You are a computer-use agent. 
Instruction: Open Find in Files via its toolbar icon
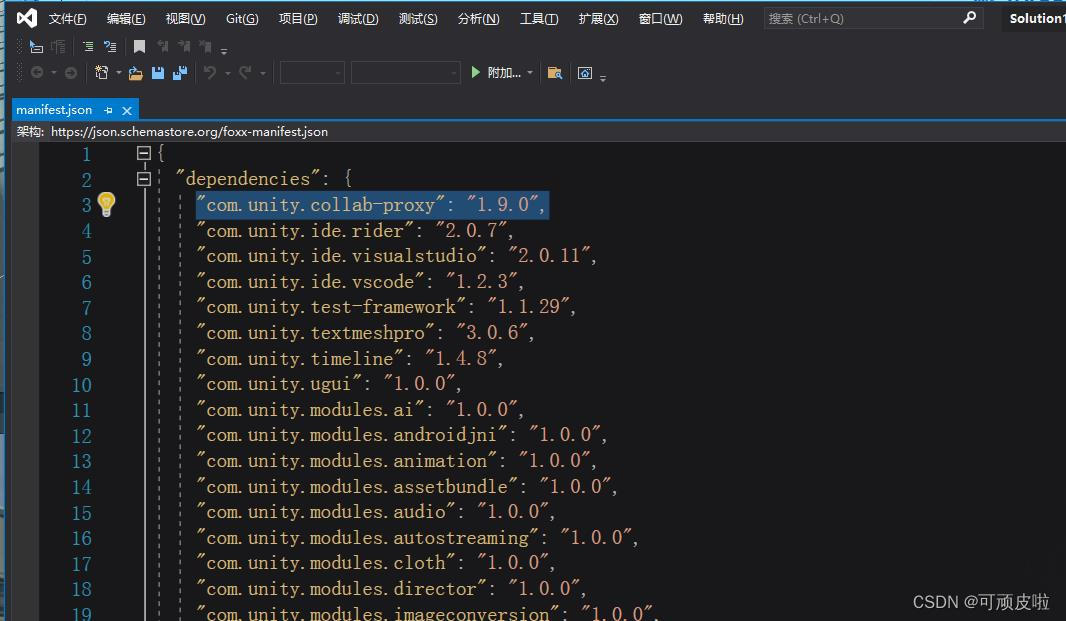[x=555, y=72]
